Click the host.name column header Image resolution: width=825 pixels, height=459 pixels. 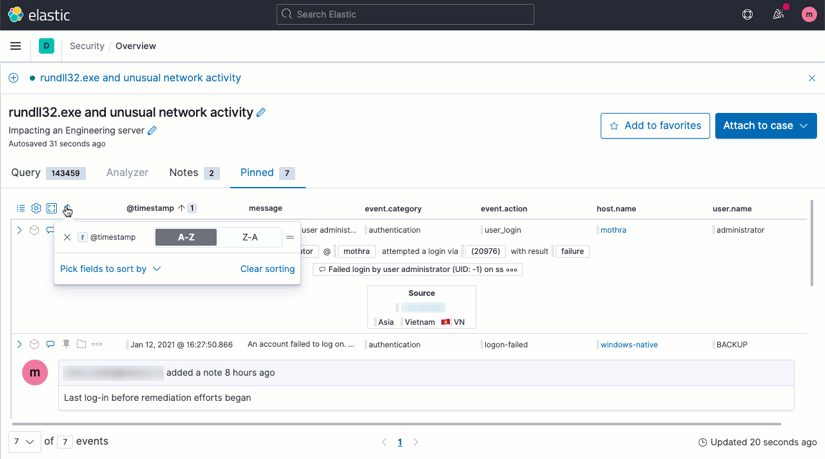coord(616,209)
